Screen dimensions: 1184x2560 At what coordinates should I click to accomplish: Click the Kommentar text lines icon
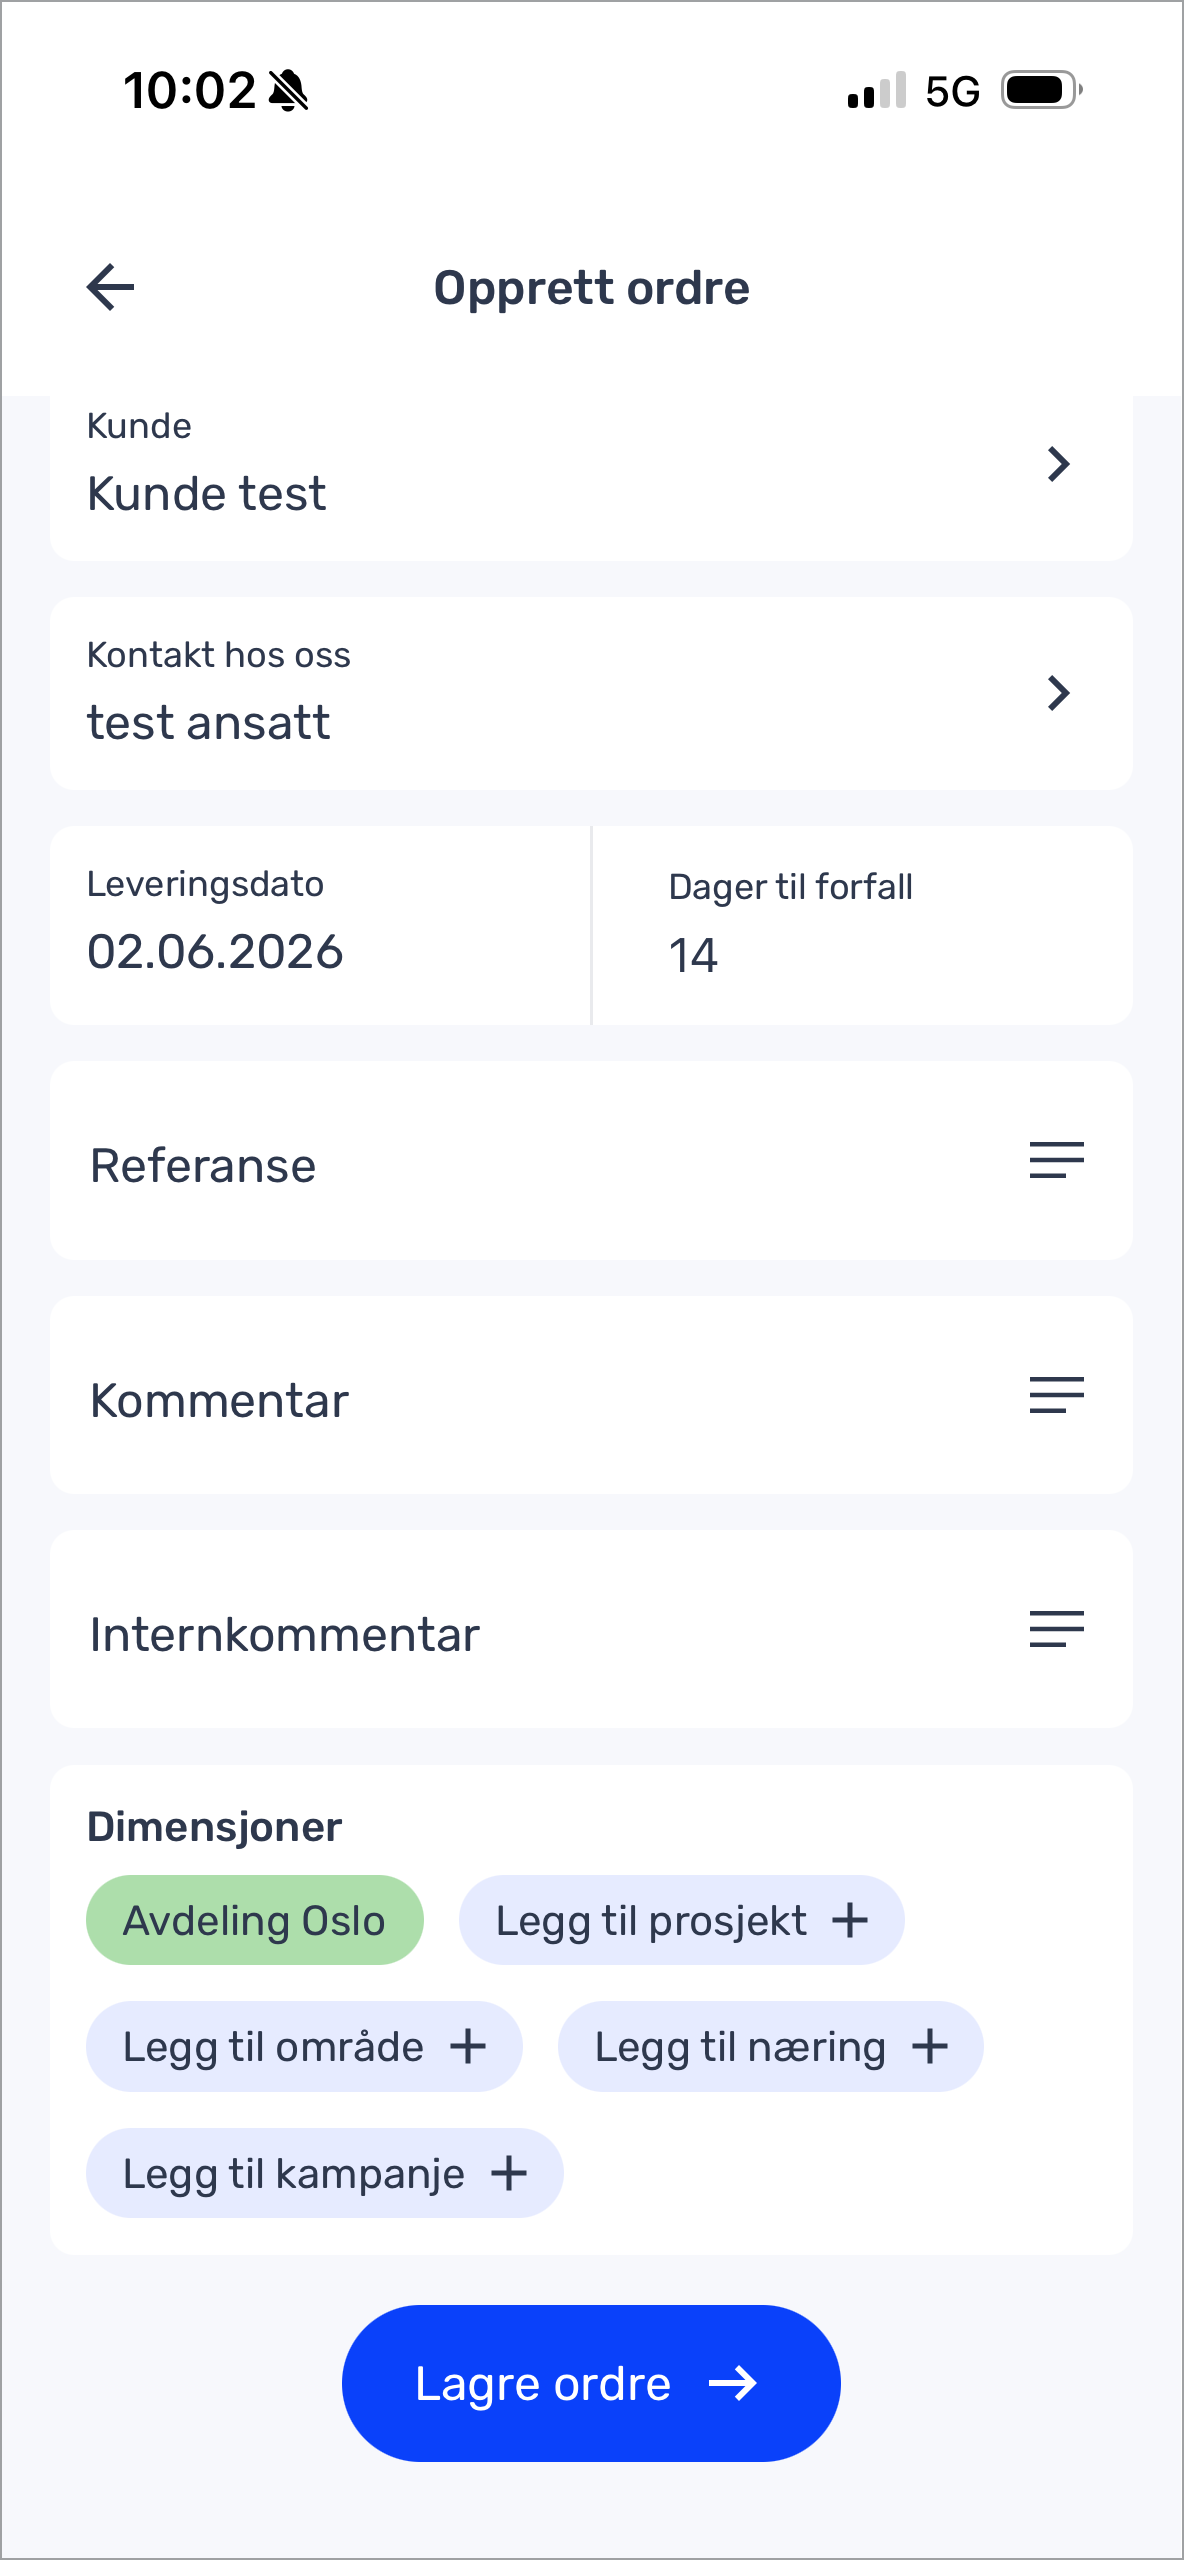pos(1057,1395)
